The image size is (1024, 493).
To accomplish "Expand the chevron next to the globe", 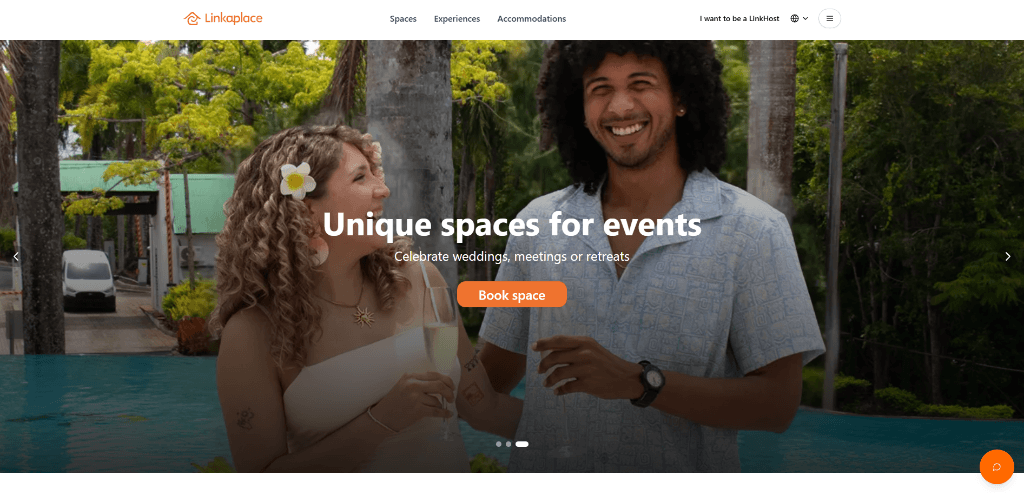I will tap(806, 18).
